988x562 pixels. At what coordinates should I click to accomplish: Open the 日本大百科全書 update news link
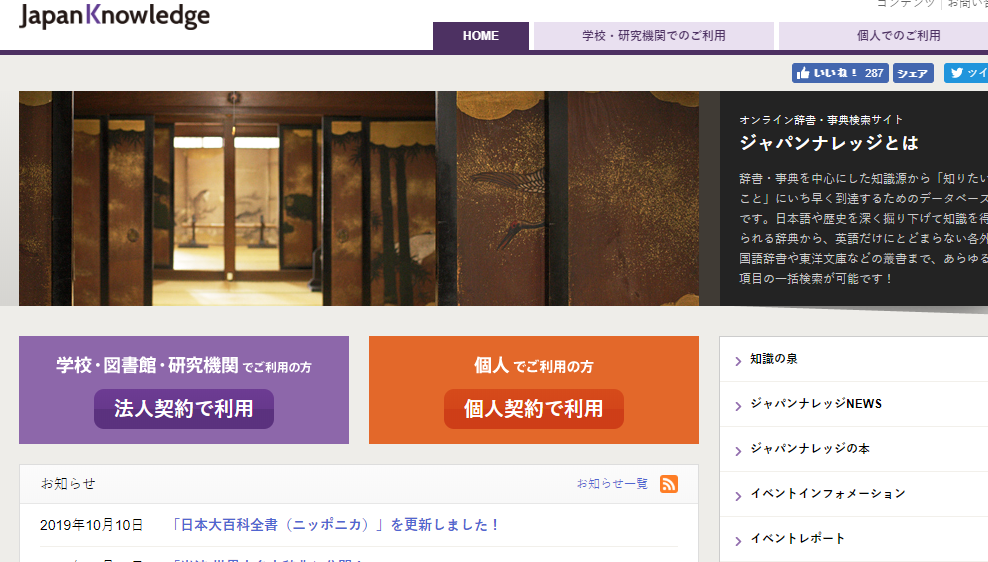click(x=336, y=525)
